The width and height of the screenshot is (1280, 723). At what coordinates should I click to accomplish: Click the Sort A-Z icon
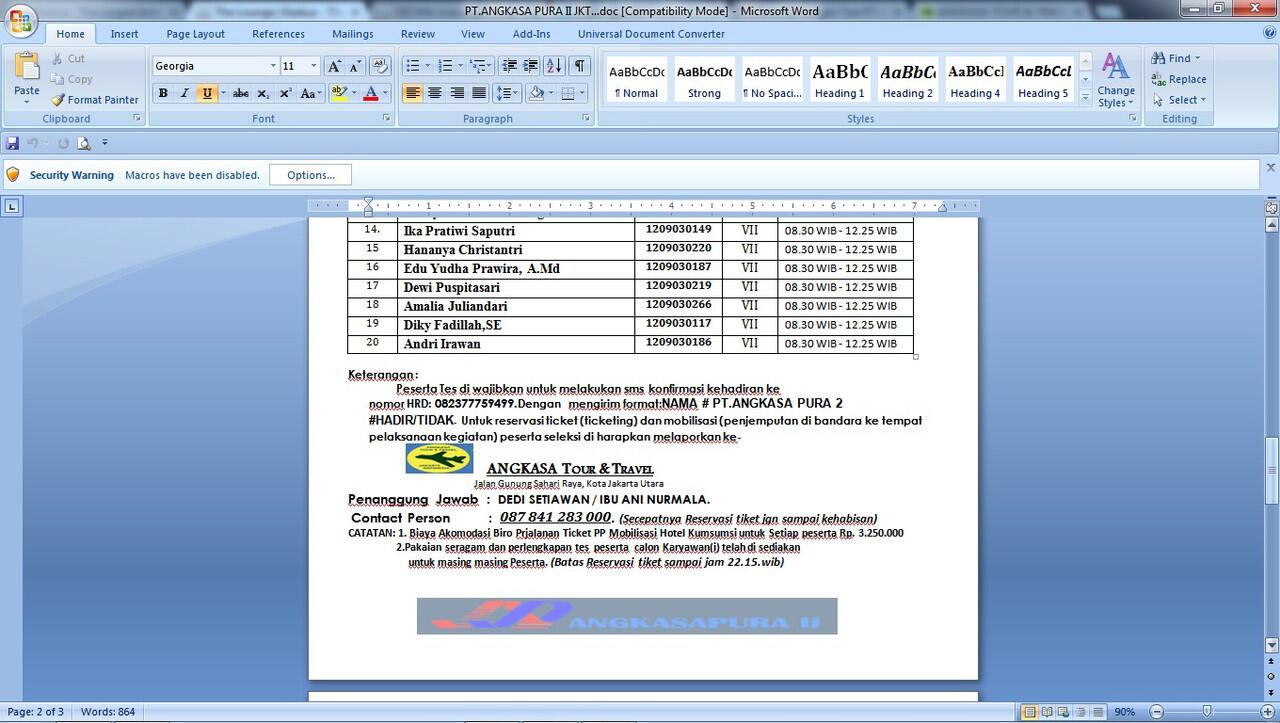555,66
